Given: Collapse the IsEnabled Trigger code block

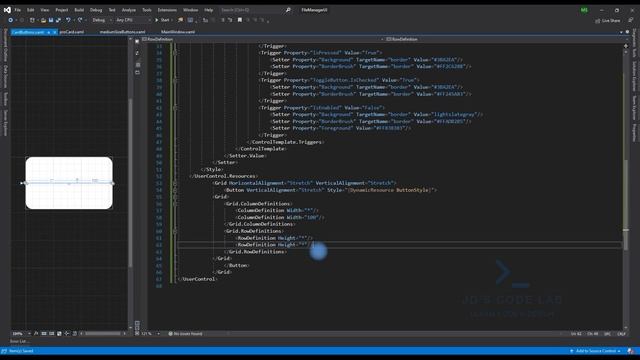Looking at the screenshot, I should tap(175, 108).
